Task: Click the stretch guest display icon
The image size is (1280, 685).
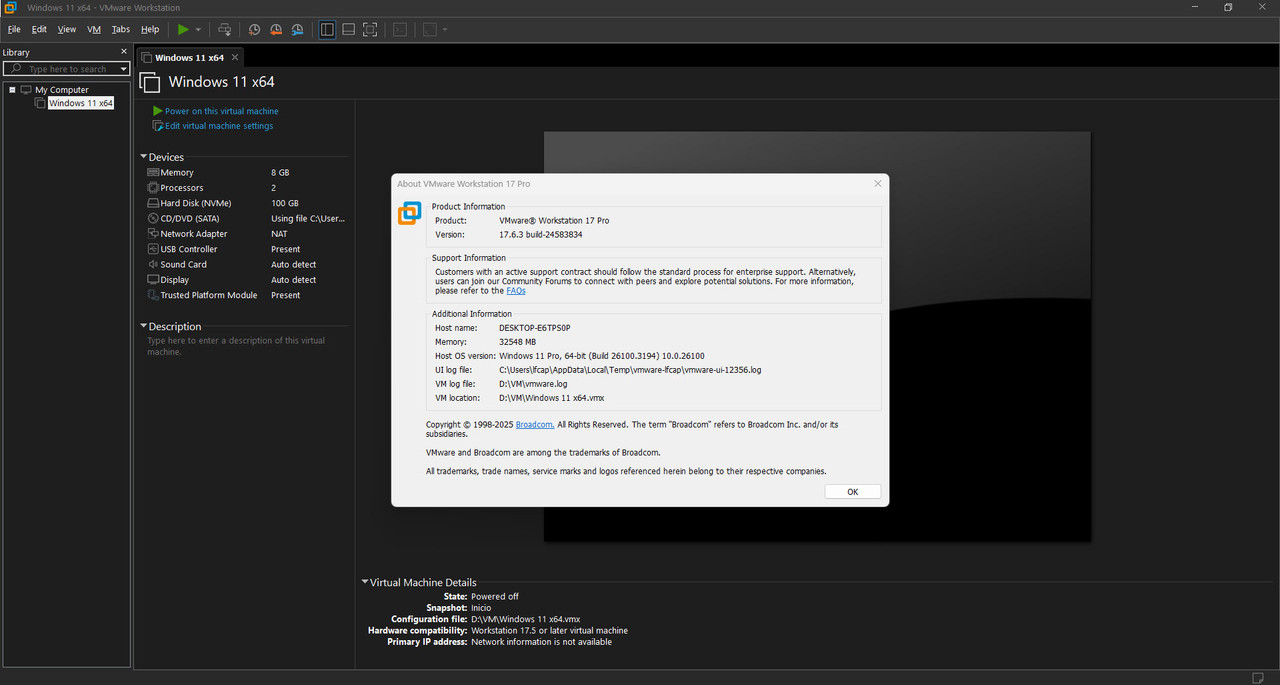Action: (430, 30)
